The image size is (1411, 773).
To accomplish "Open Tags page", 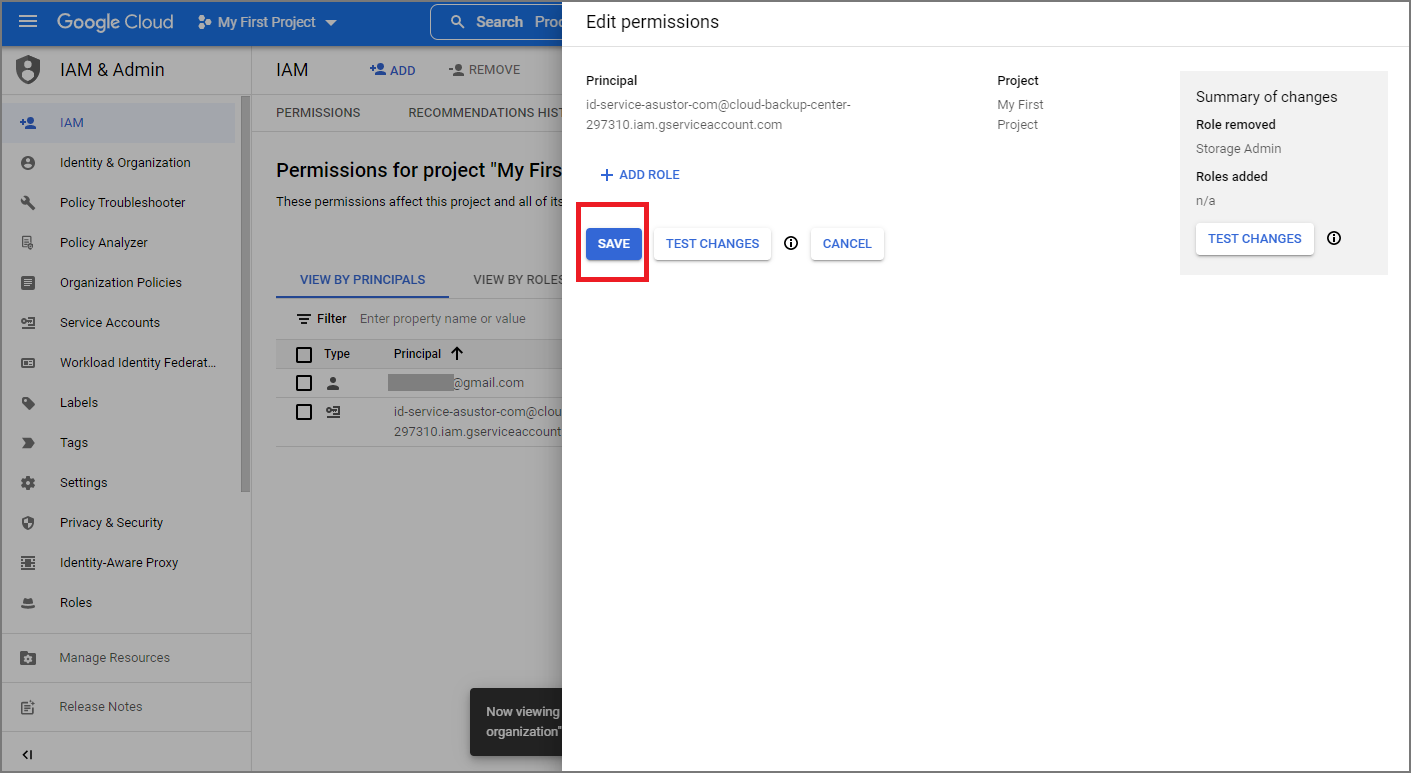I will point(74,443).
